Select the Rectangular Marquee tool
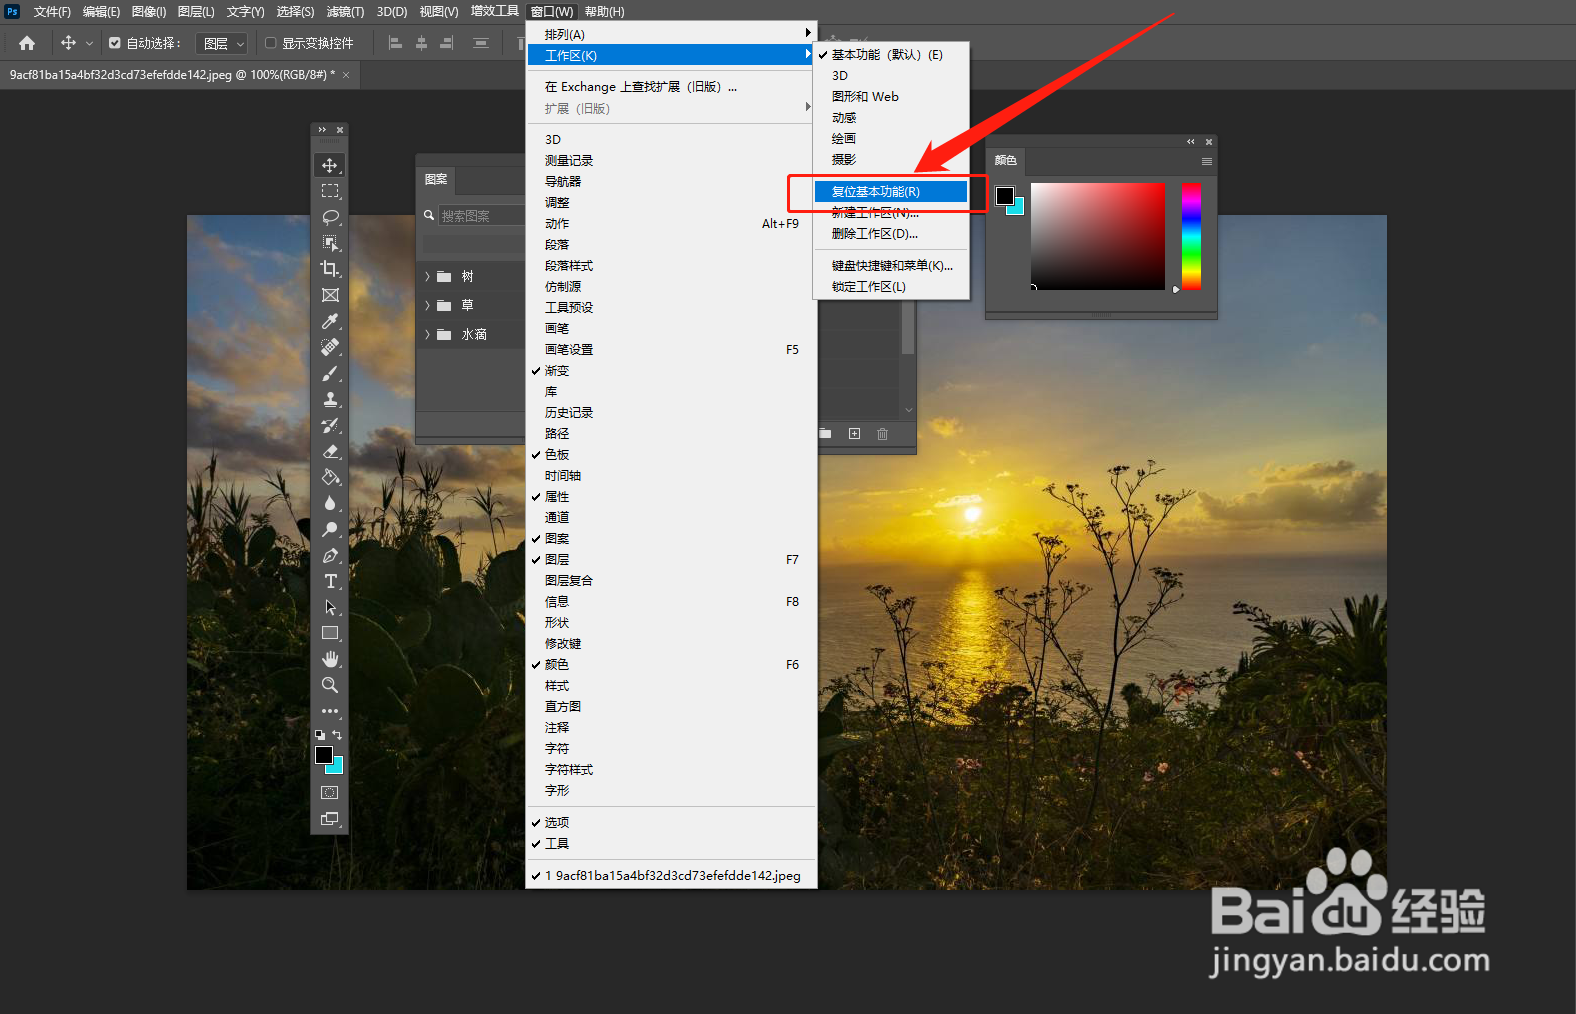Screen dimensions: 1576x1014 (x=330, y=191)
